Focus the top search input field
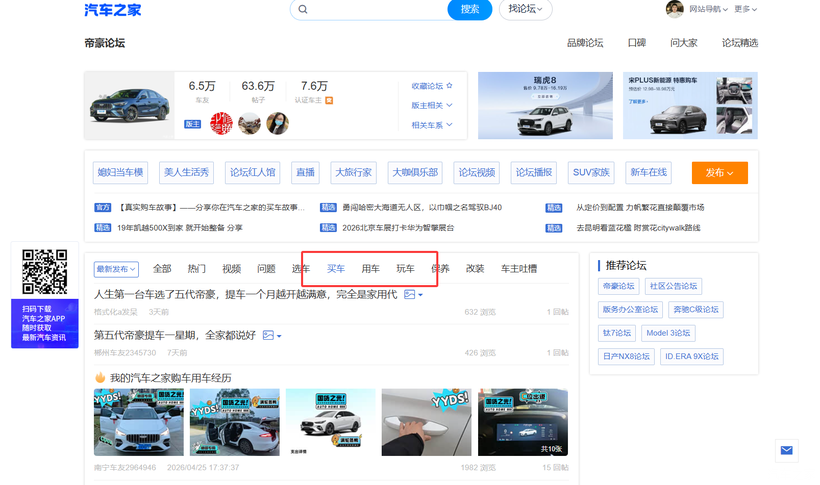Viewport: 820px width, 485px height. click(378, 9)
